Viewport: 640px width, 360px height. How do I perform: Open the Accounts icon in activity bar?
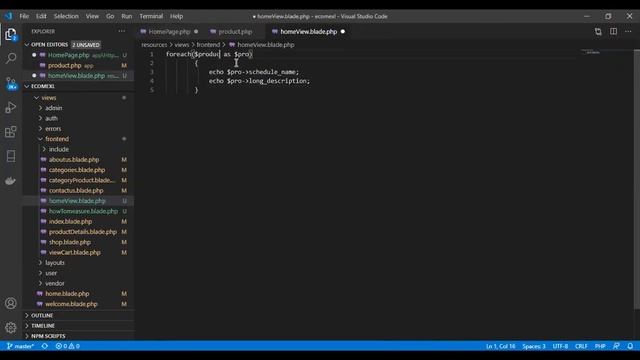click(11, 303)
